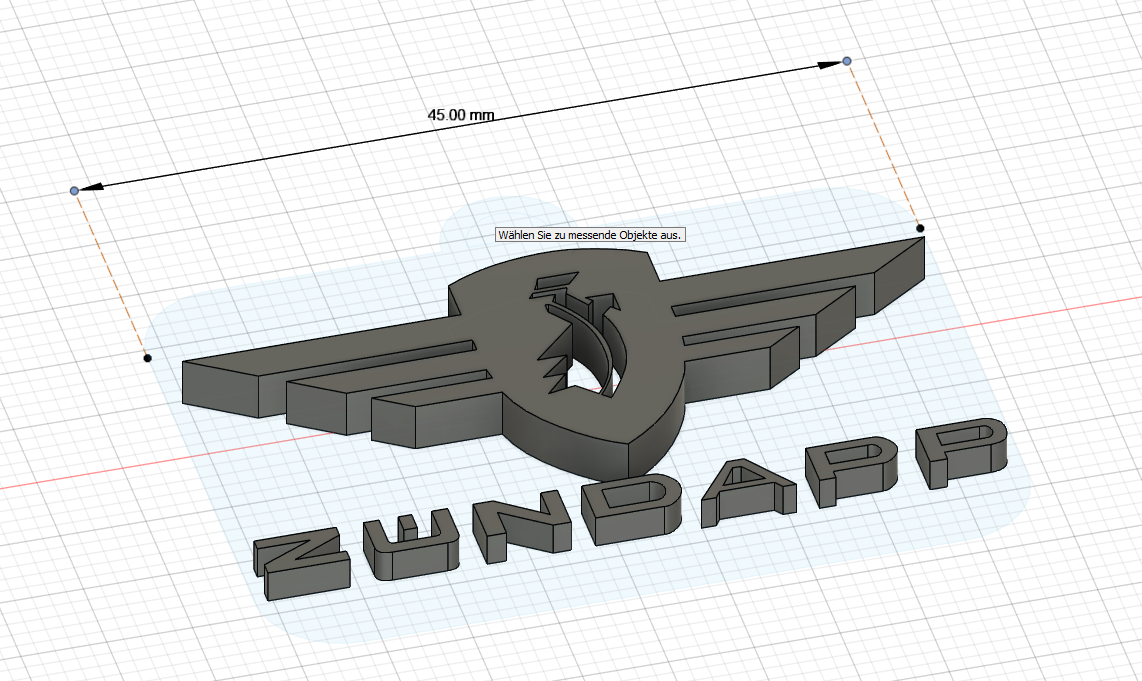
Task: Select the blue measurement point at the arrow's left end
Action: [x=74, y=191]
